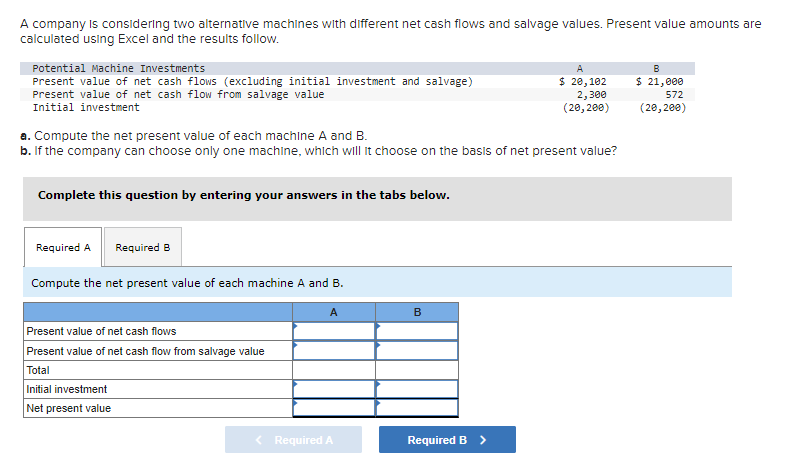Image resolution: width=798 pixels, height=461 pixels.
Task: Click column header A in answer table
Action: 334,312
